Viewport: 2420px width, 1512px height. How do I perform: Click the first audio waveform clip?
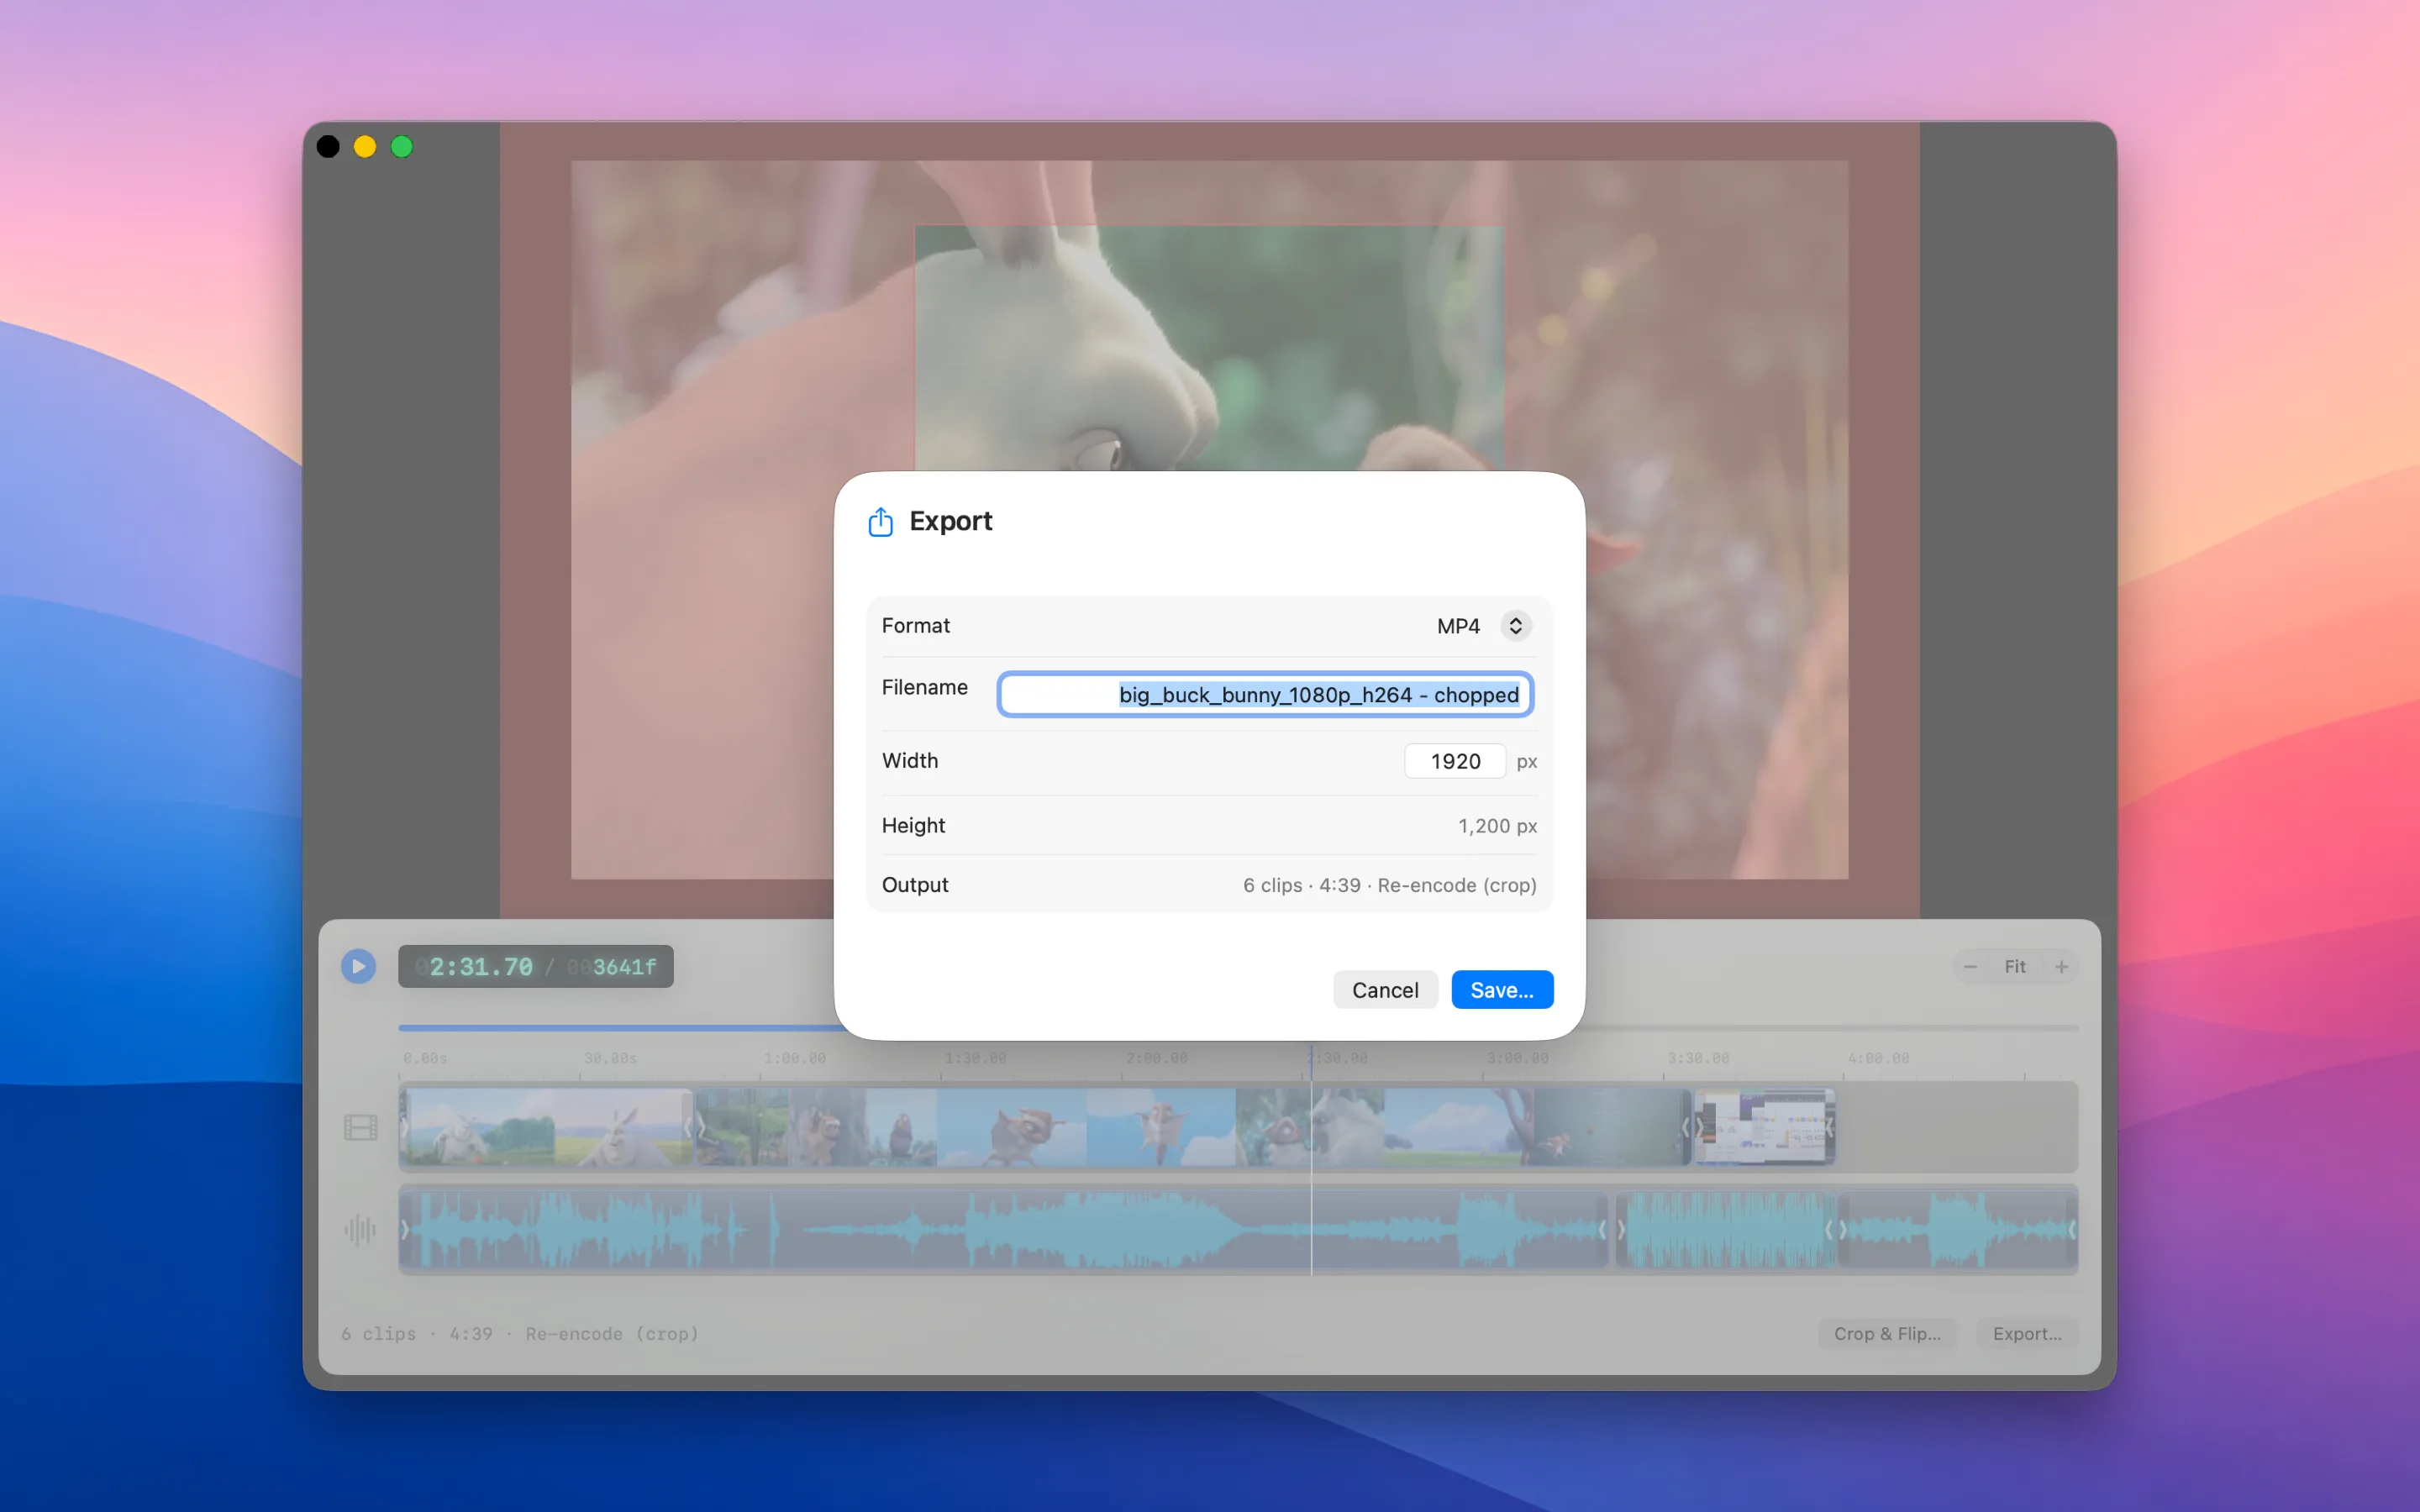1003,1229
